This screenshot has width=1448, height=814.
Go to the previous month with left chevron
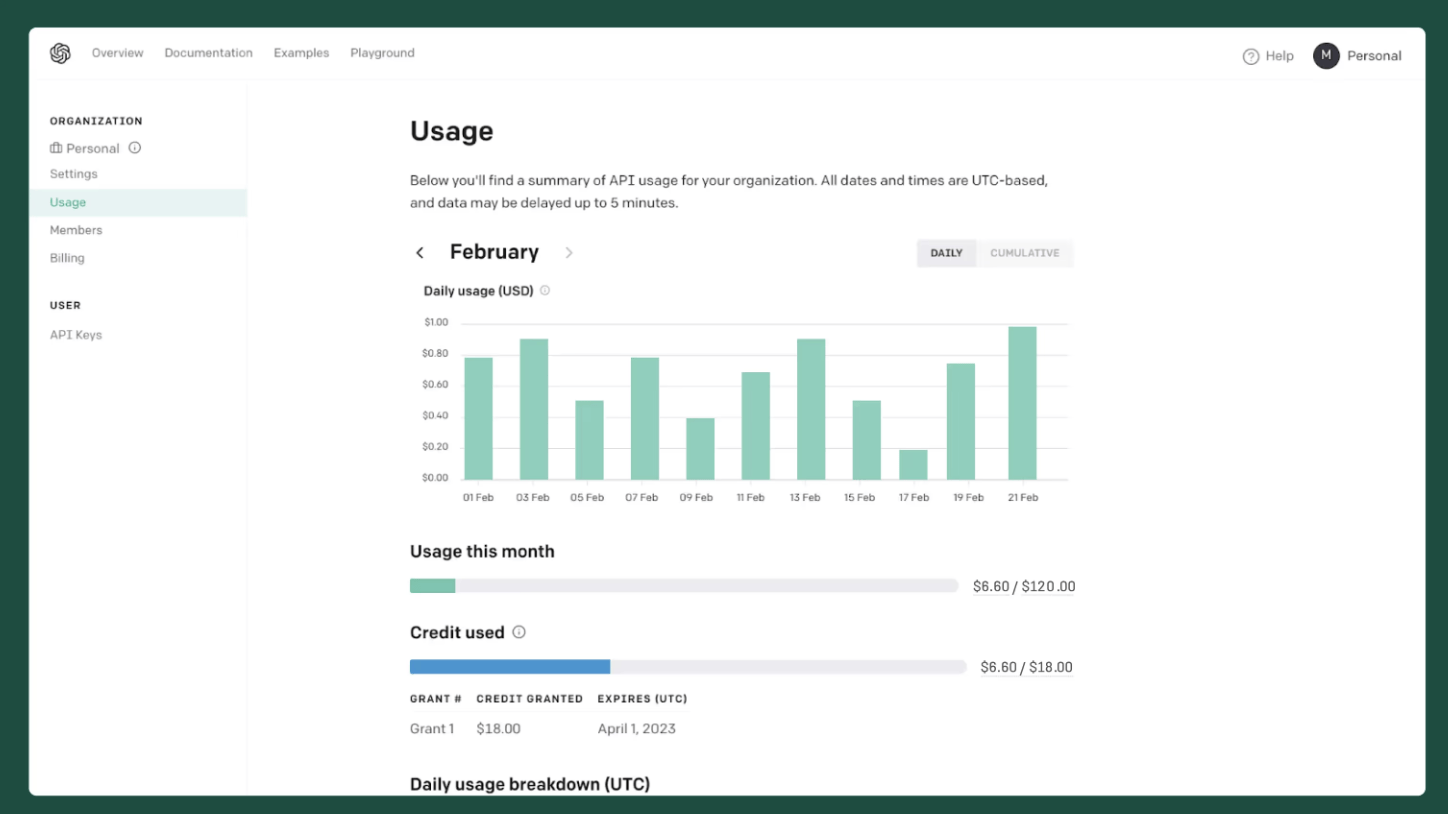point(420,252)
